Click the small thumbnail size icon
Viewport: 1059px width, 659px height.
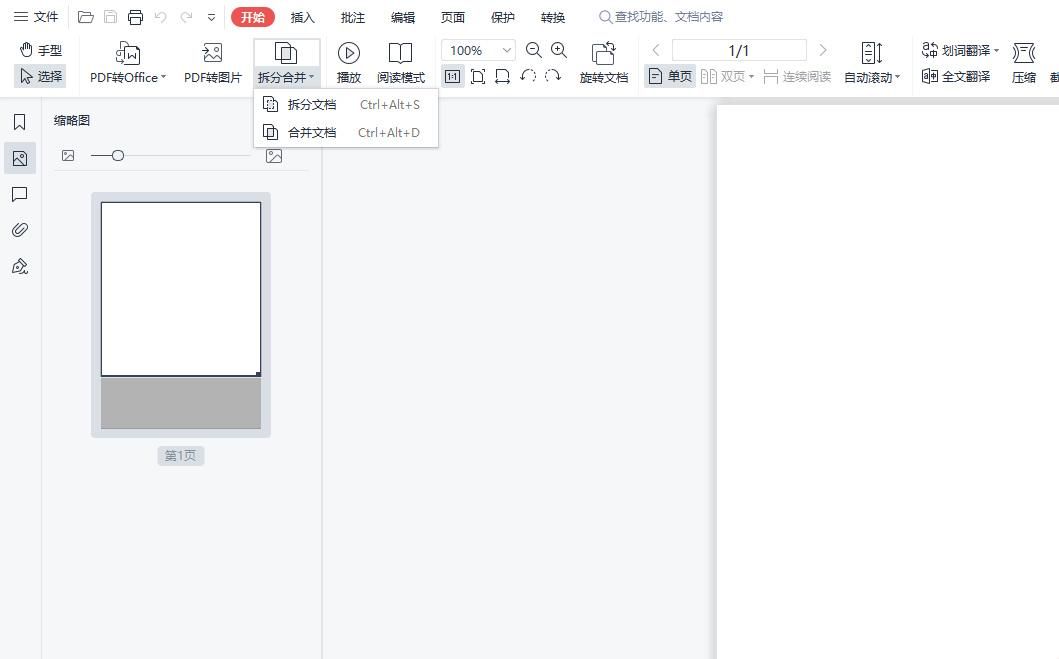coord(68,155)
